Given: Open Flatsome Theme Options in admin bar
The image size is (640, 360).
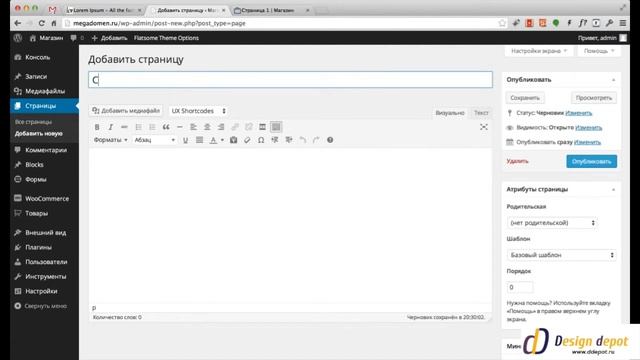Looking at the screenshot, I should point(166,38).
